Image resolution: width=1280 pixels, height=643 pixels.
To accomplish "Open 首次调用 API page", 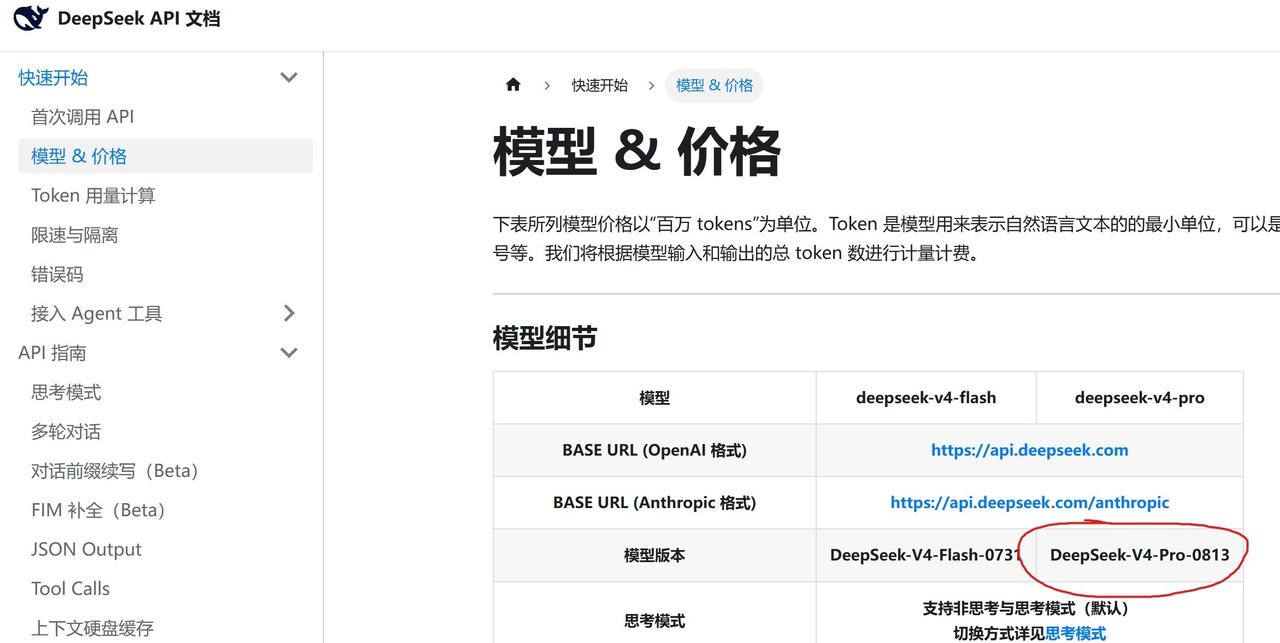I will (x=82, y=116).
